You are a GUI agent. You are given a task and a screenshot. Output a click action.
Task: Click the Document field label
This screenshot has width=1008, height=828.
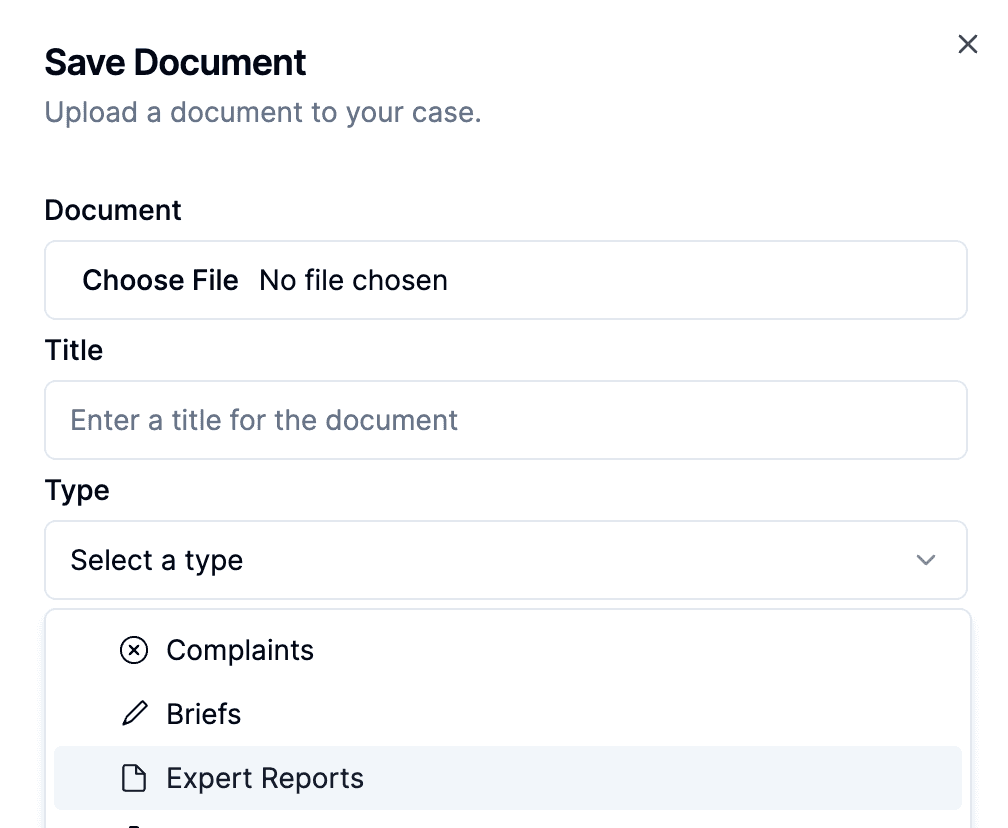coord(113,210)
